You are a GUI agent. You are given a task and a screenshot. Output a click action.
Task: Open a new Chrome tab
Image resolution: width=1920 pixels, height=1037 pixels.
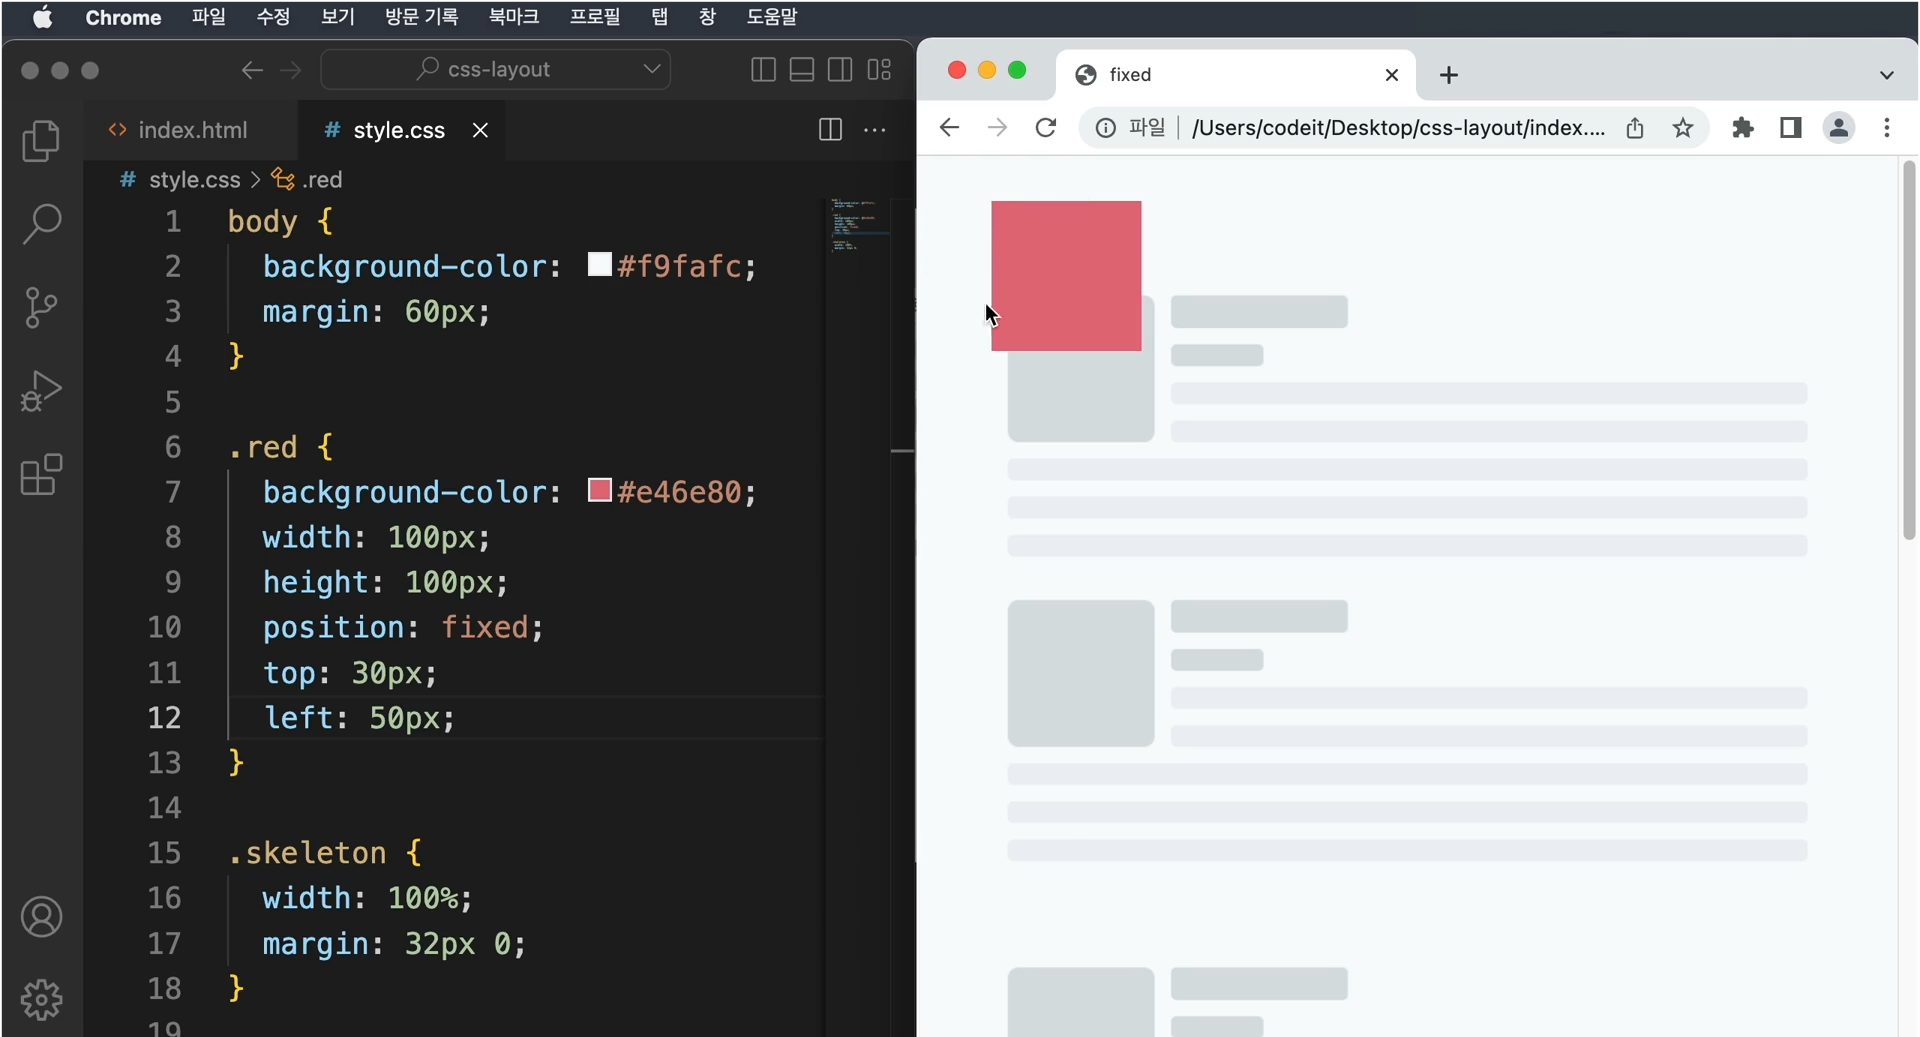1448,75
